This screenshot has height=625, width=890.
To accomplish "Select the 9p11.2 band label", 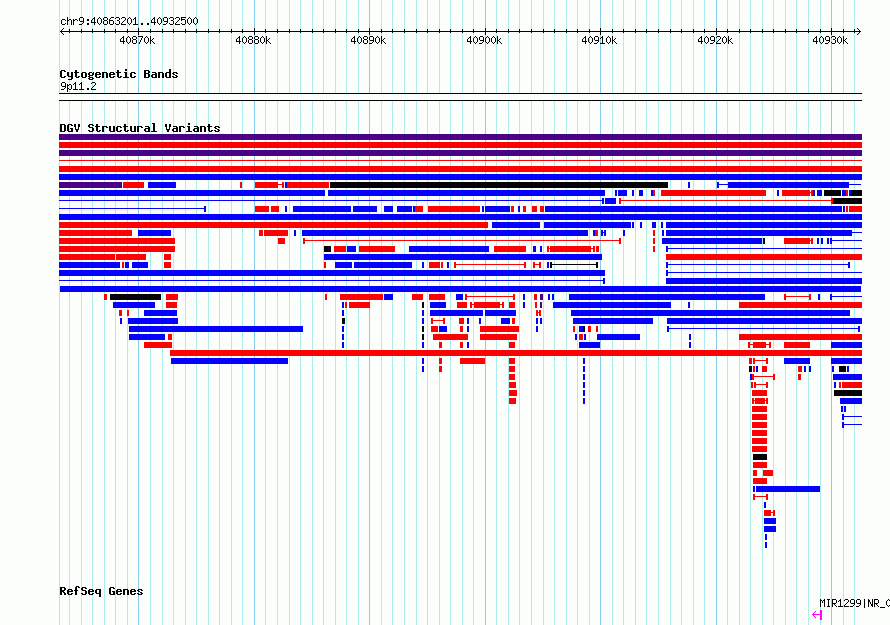I will [x=78, y=86].
